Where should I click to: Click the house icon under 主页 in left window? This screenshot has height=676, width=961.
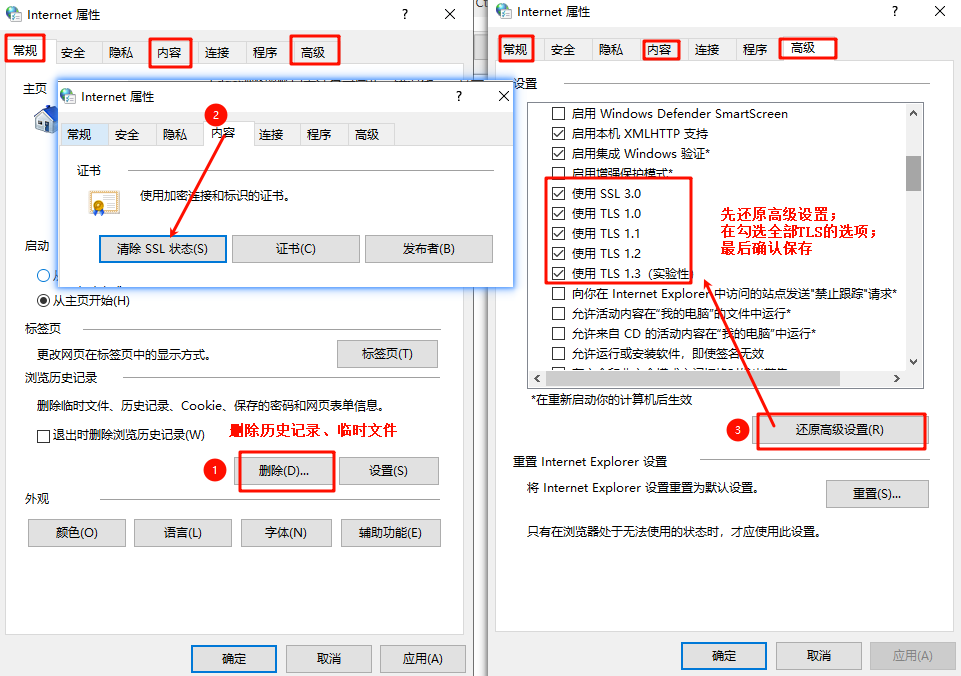45,119
